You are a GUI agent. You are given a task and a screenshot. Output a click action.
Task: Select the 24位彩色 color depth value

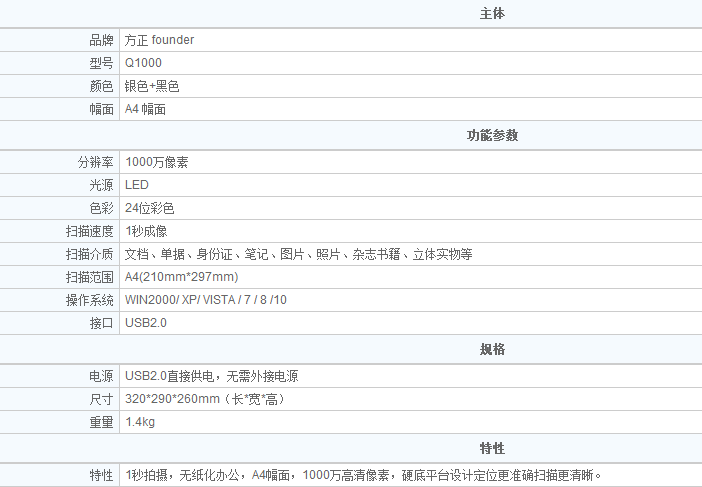coord(150,208)
